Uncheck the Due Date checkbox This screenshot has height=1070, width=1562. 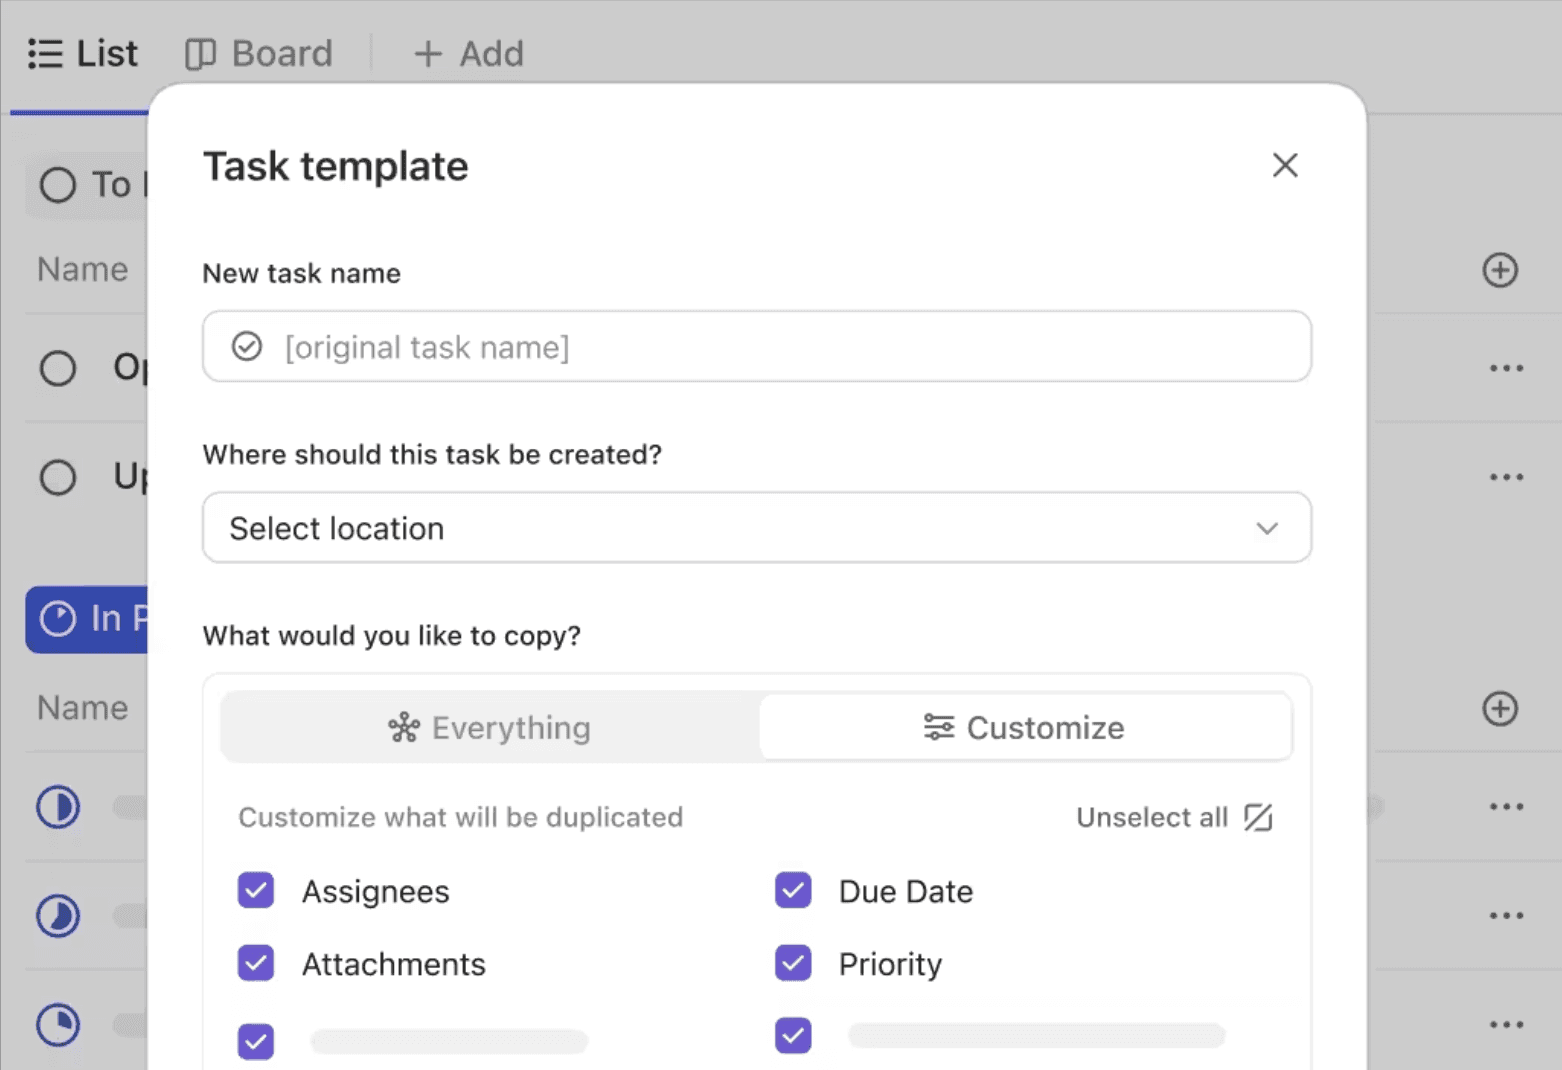(x=793, y=890)
